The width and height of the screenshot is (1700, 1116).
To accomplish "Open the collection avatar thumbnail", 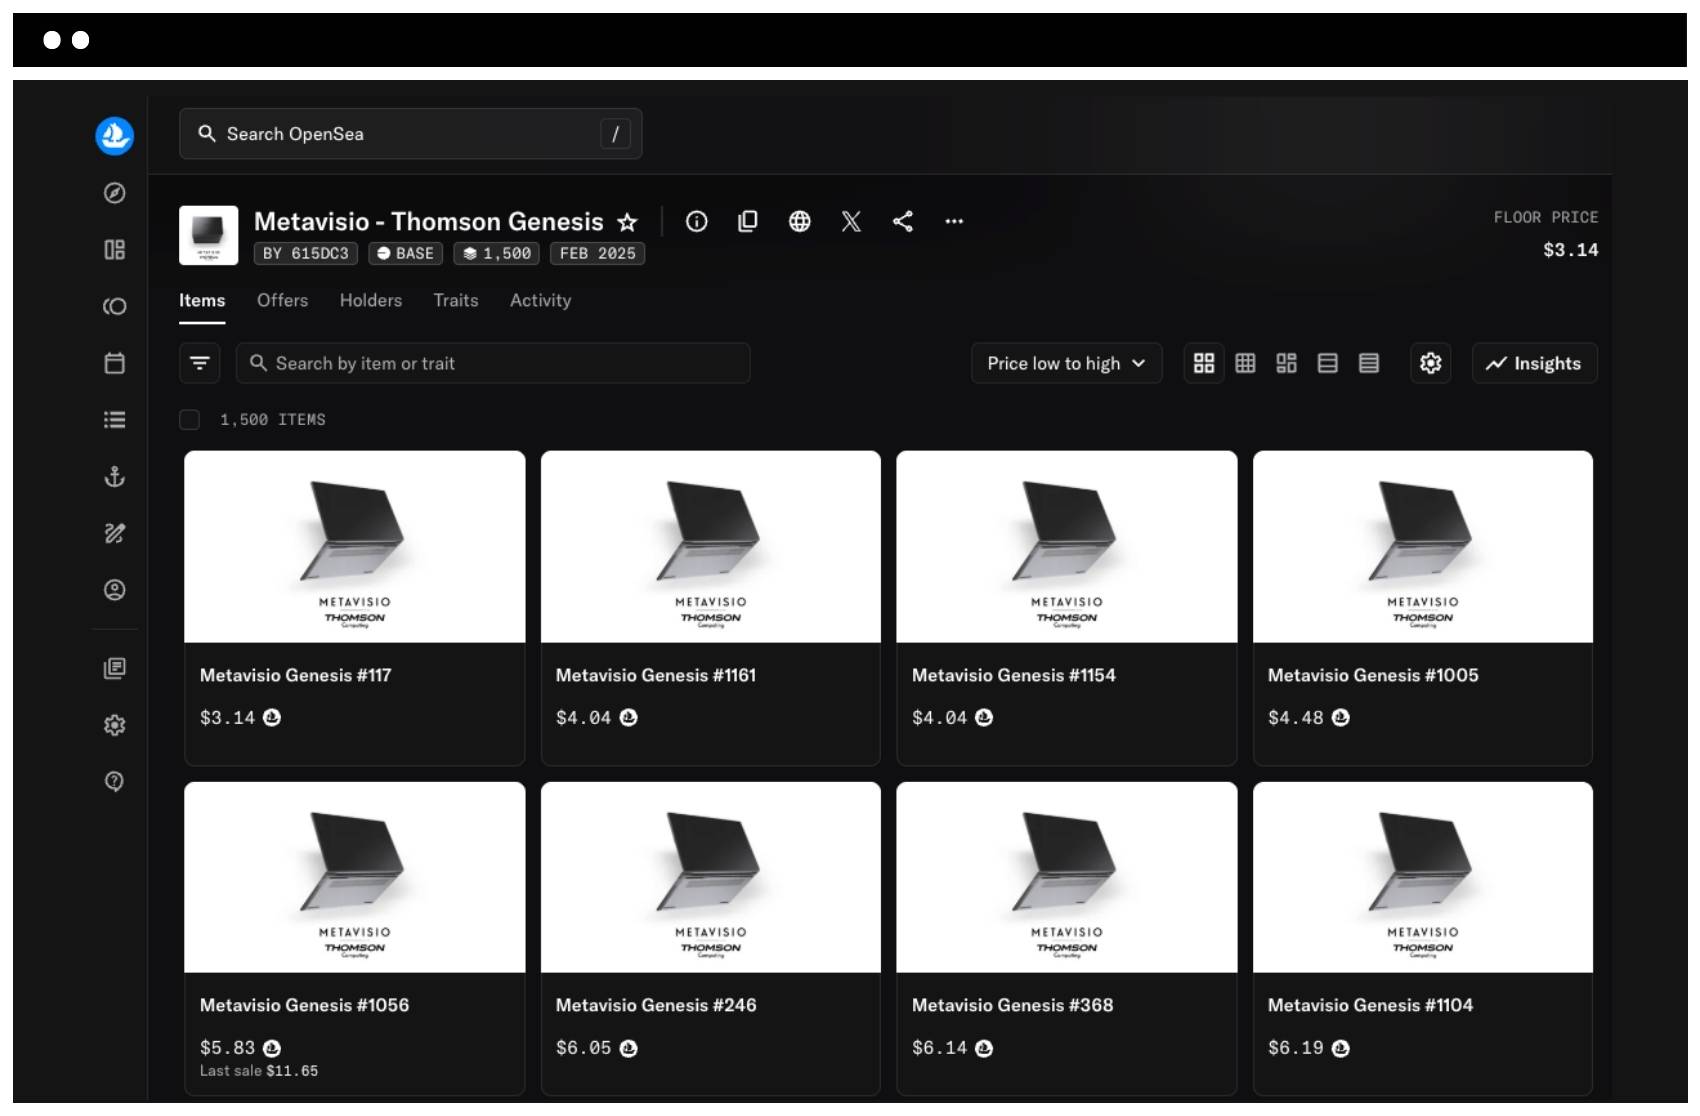I will 208,235.
